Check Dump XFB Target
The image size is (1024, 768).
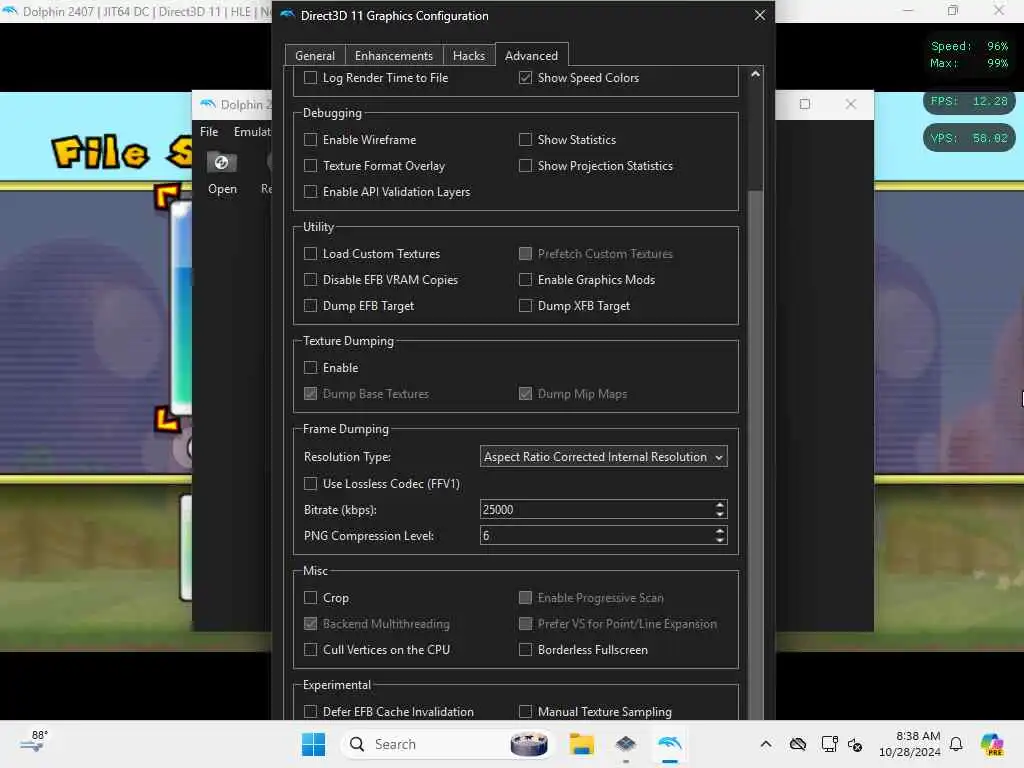(525, 306)
